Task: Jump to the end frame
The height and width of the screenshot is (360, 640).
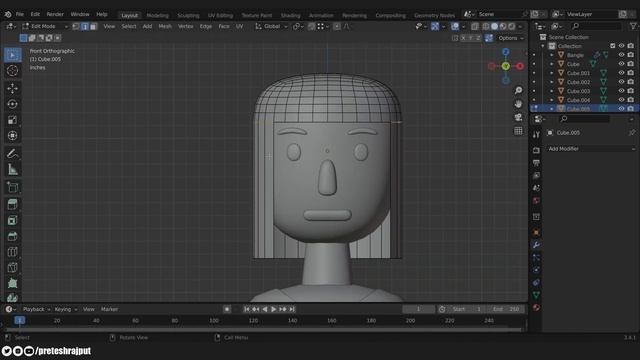Action: [292, 309]
